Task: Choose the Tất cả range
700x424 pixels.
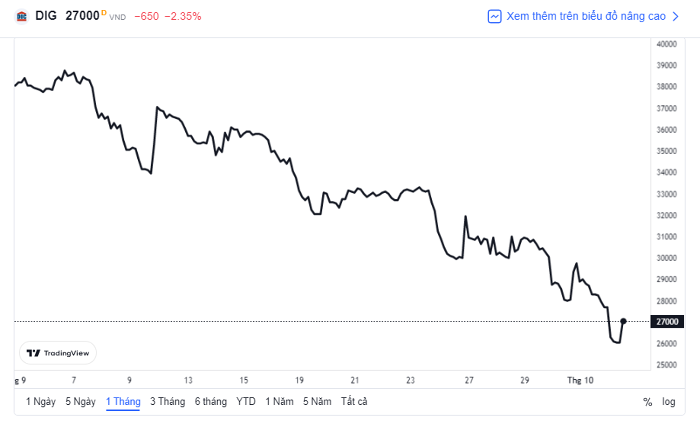Action: point(354,402)
